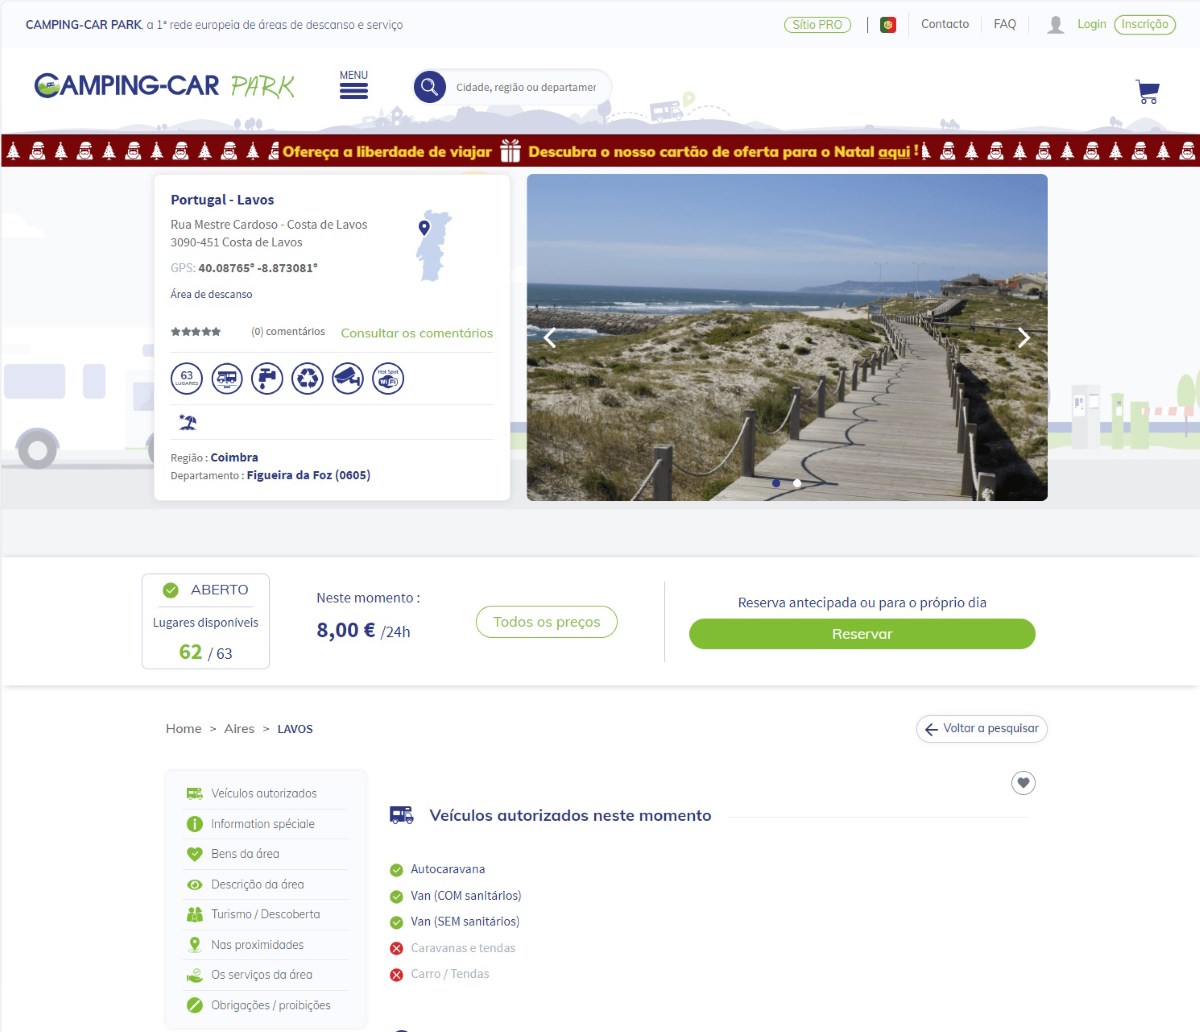The height and width of the screenshot is (1032, 1200).
Task: Select the second carousel dot indicator
Action: pos(797,483)
